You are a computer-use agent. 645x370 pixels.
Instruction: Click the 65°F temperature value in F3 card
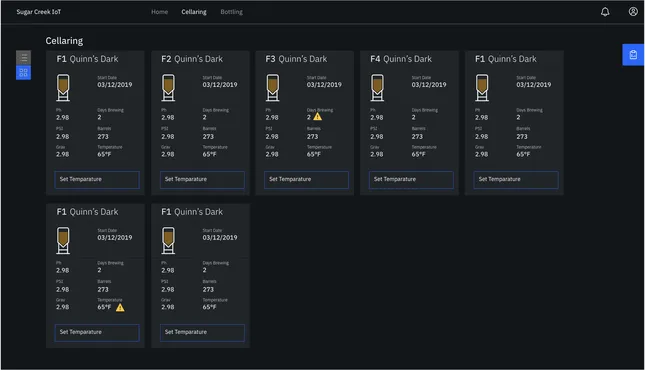[x=314, y=154]
